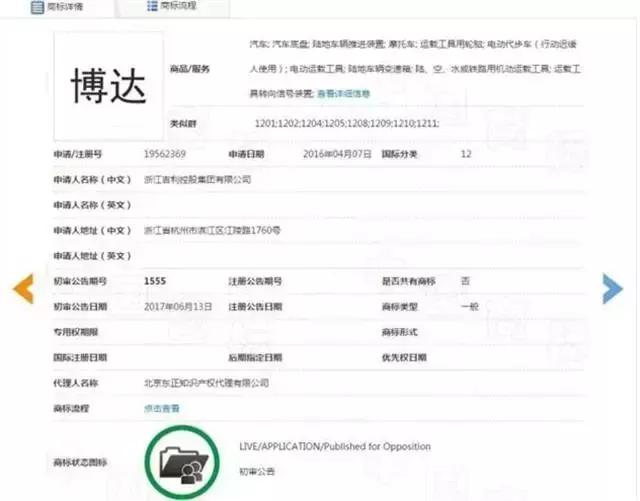Select shared trademark value 否
This screenshot has height=501, width=640.
point(465,281)
